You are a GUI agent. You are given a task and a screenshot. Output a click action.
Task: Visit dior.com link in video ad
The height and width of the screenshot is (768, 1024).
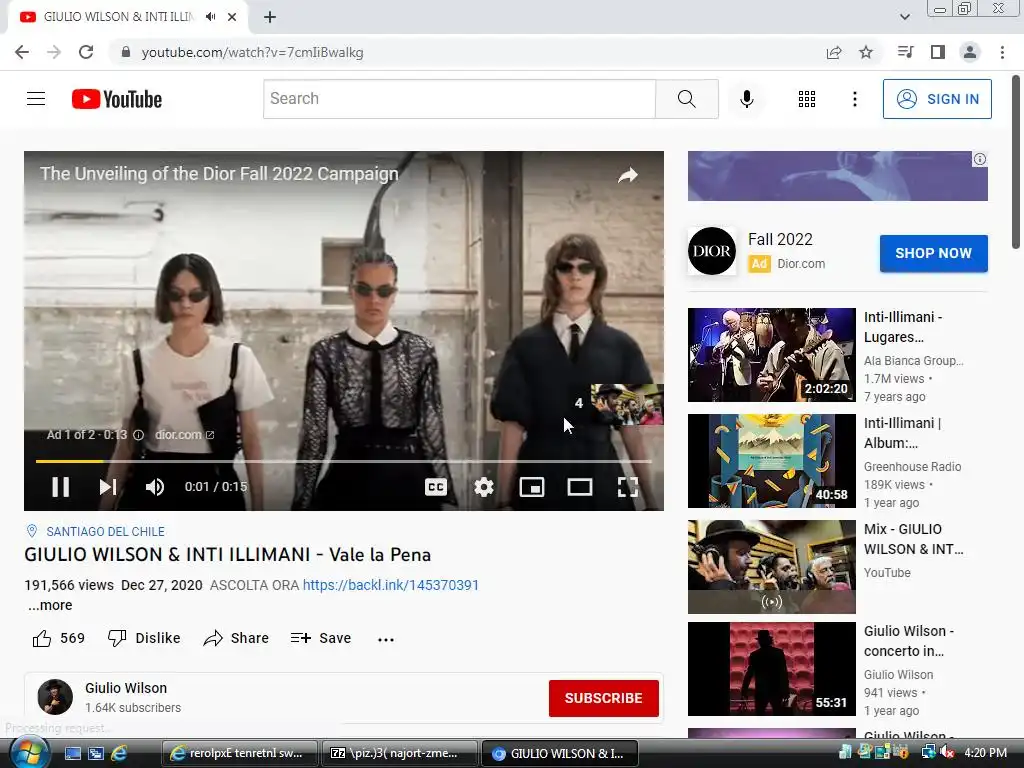click(x=184, y=435)
